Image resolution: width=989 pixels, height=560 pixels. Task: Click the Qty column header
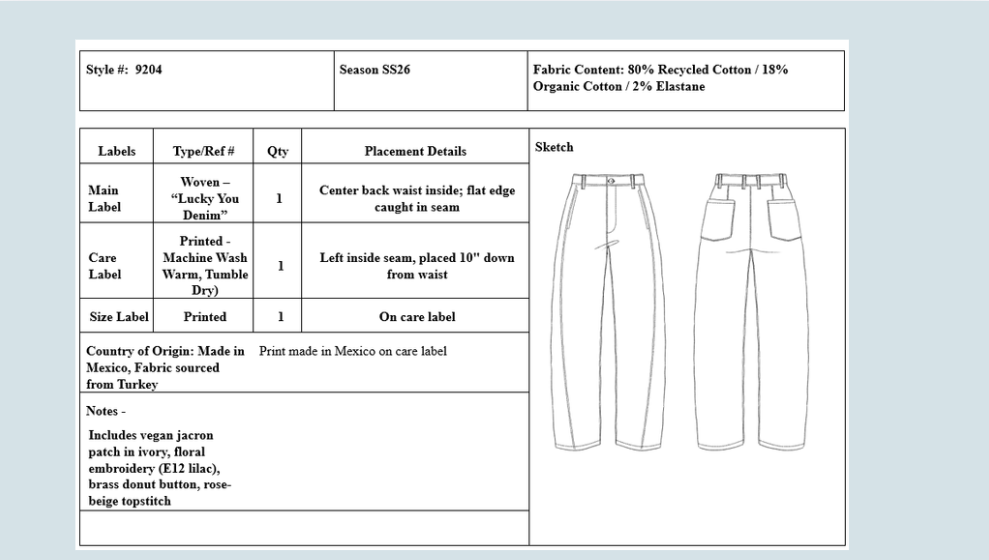coord(278,151)
